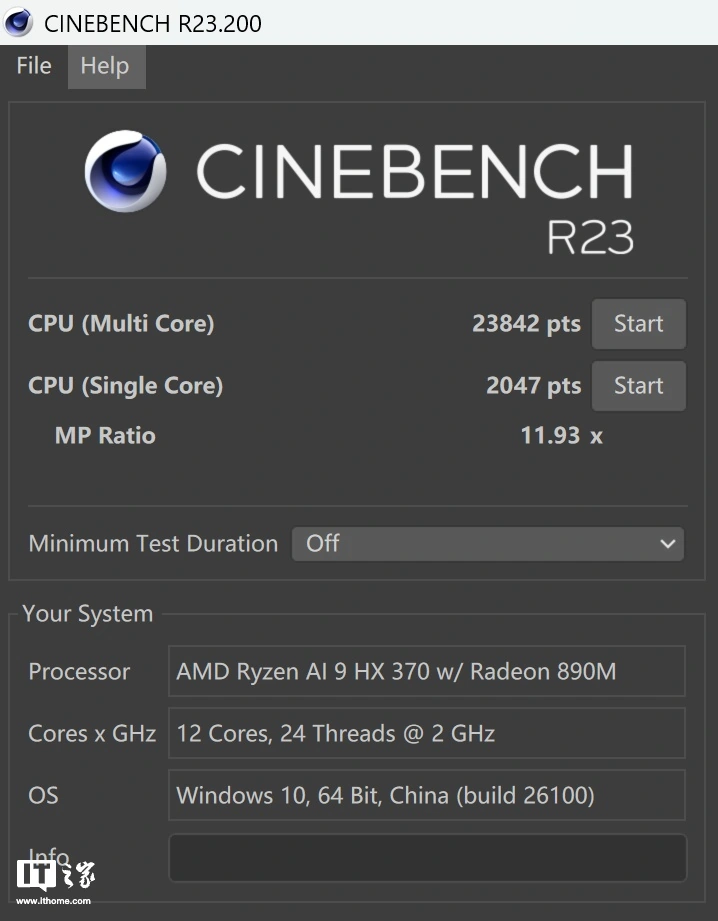Viewport: 718px width, 921px height.
Task: Click the Info text input field
Action: 427,858
